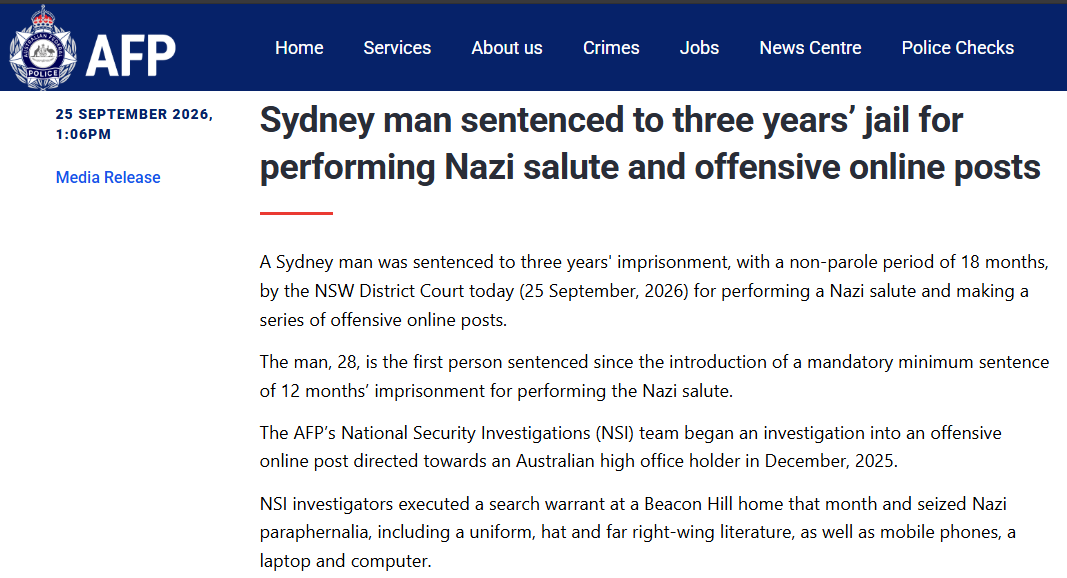This screenshot has width=1067, height=578.
Task: Click the article headline about Sydney man sentenced
Action: pos(650,144)
